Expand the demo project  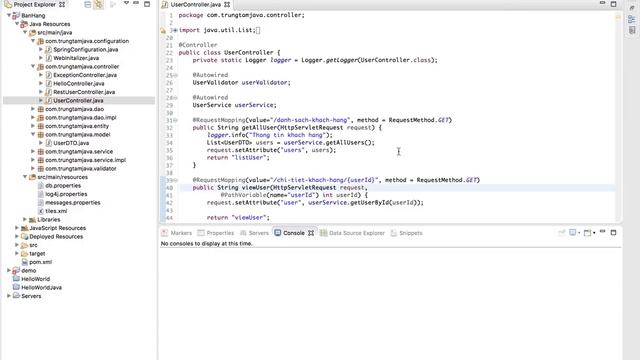point(9,271)
